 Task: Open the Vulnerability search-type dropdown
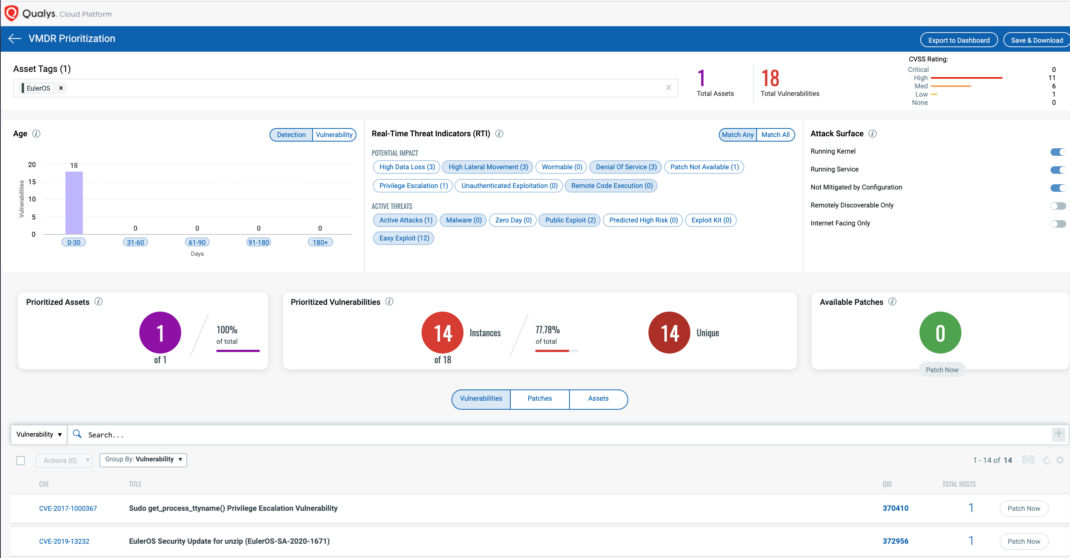click(39, 434)
